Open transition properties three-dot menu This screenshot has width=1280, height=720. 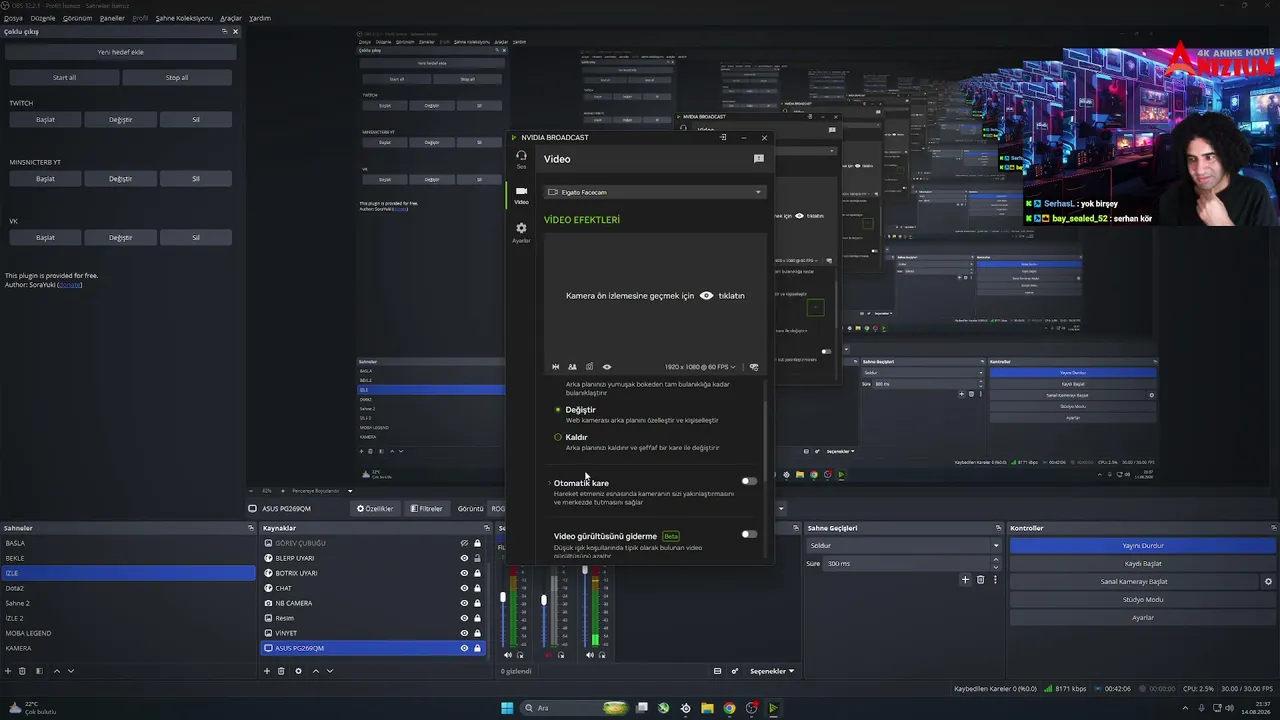click(x=995, y=580)
